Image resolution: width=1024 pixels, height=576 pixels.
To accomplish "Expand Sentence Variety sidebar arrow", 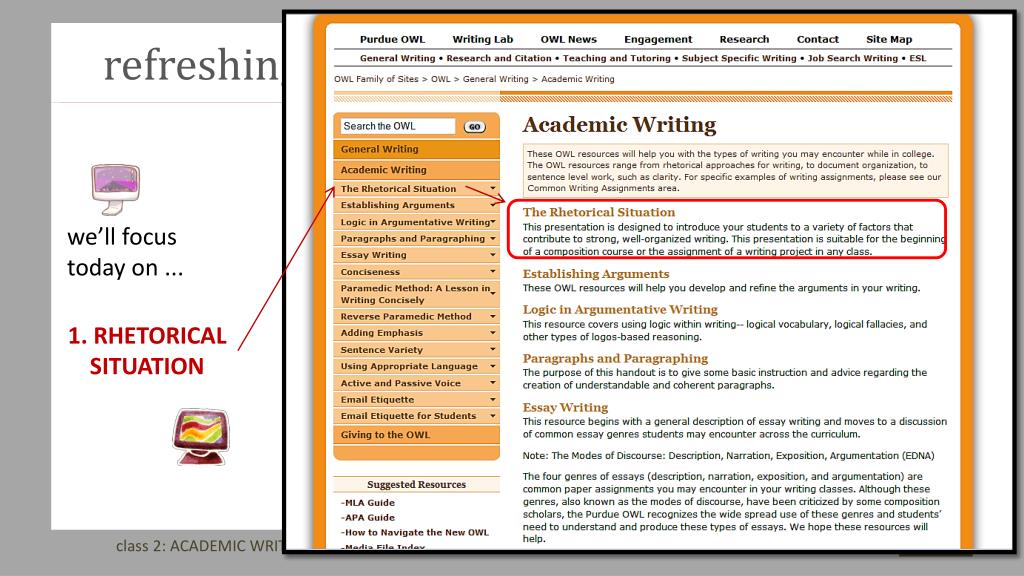I will (x=493, y=349).
